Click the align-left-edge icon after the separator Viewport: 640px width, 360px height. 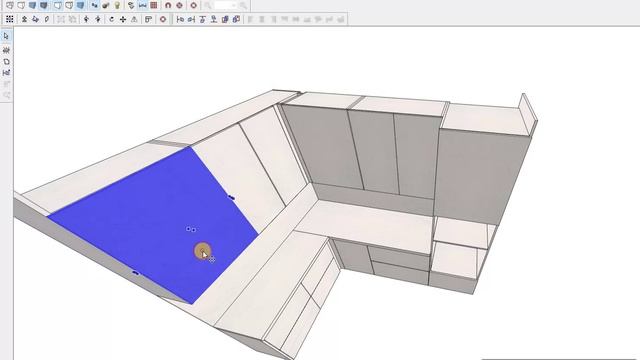point(180,19)
